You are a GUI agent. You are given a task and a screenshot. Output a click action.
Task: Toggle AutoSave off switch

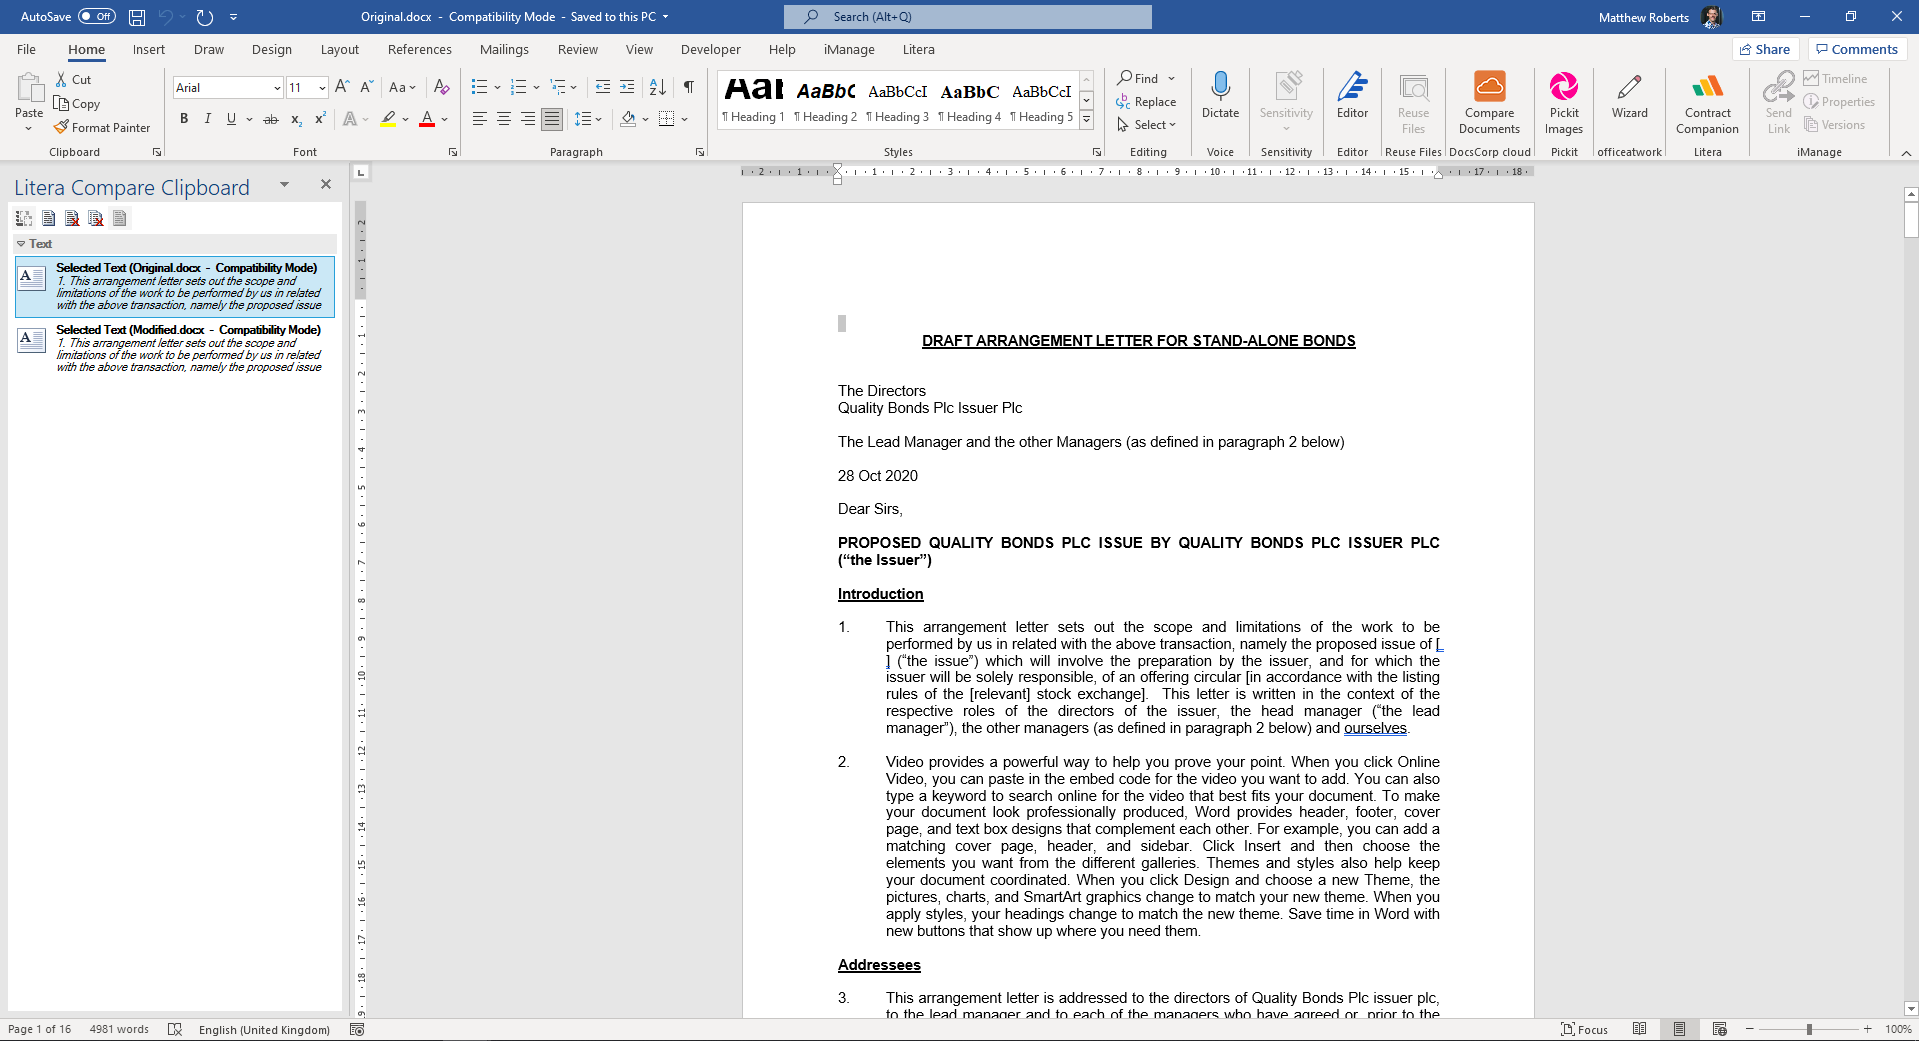(97, 17)
